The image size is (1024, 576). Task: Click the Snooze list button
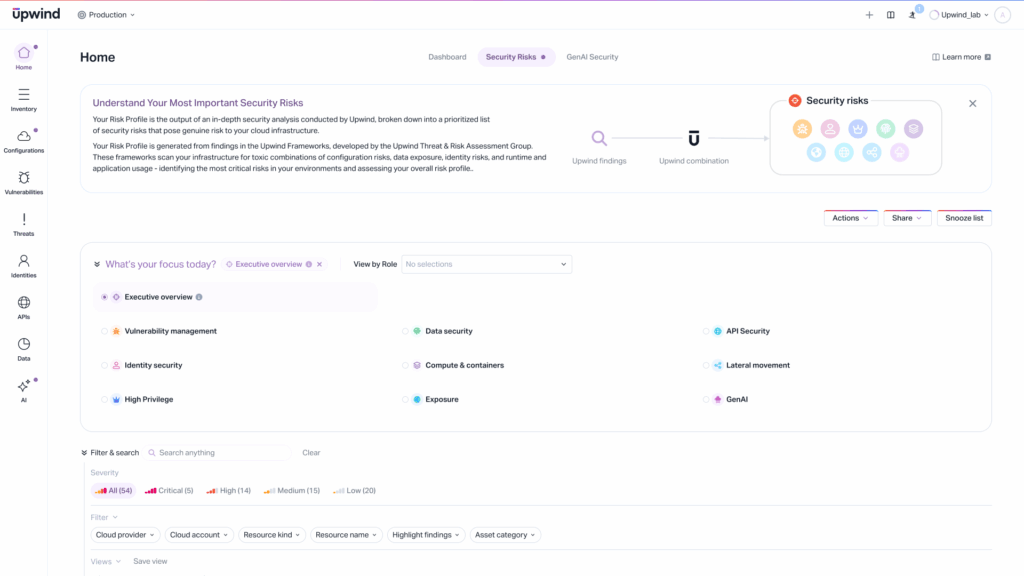[963, 217]
